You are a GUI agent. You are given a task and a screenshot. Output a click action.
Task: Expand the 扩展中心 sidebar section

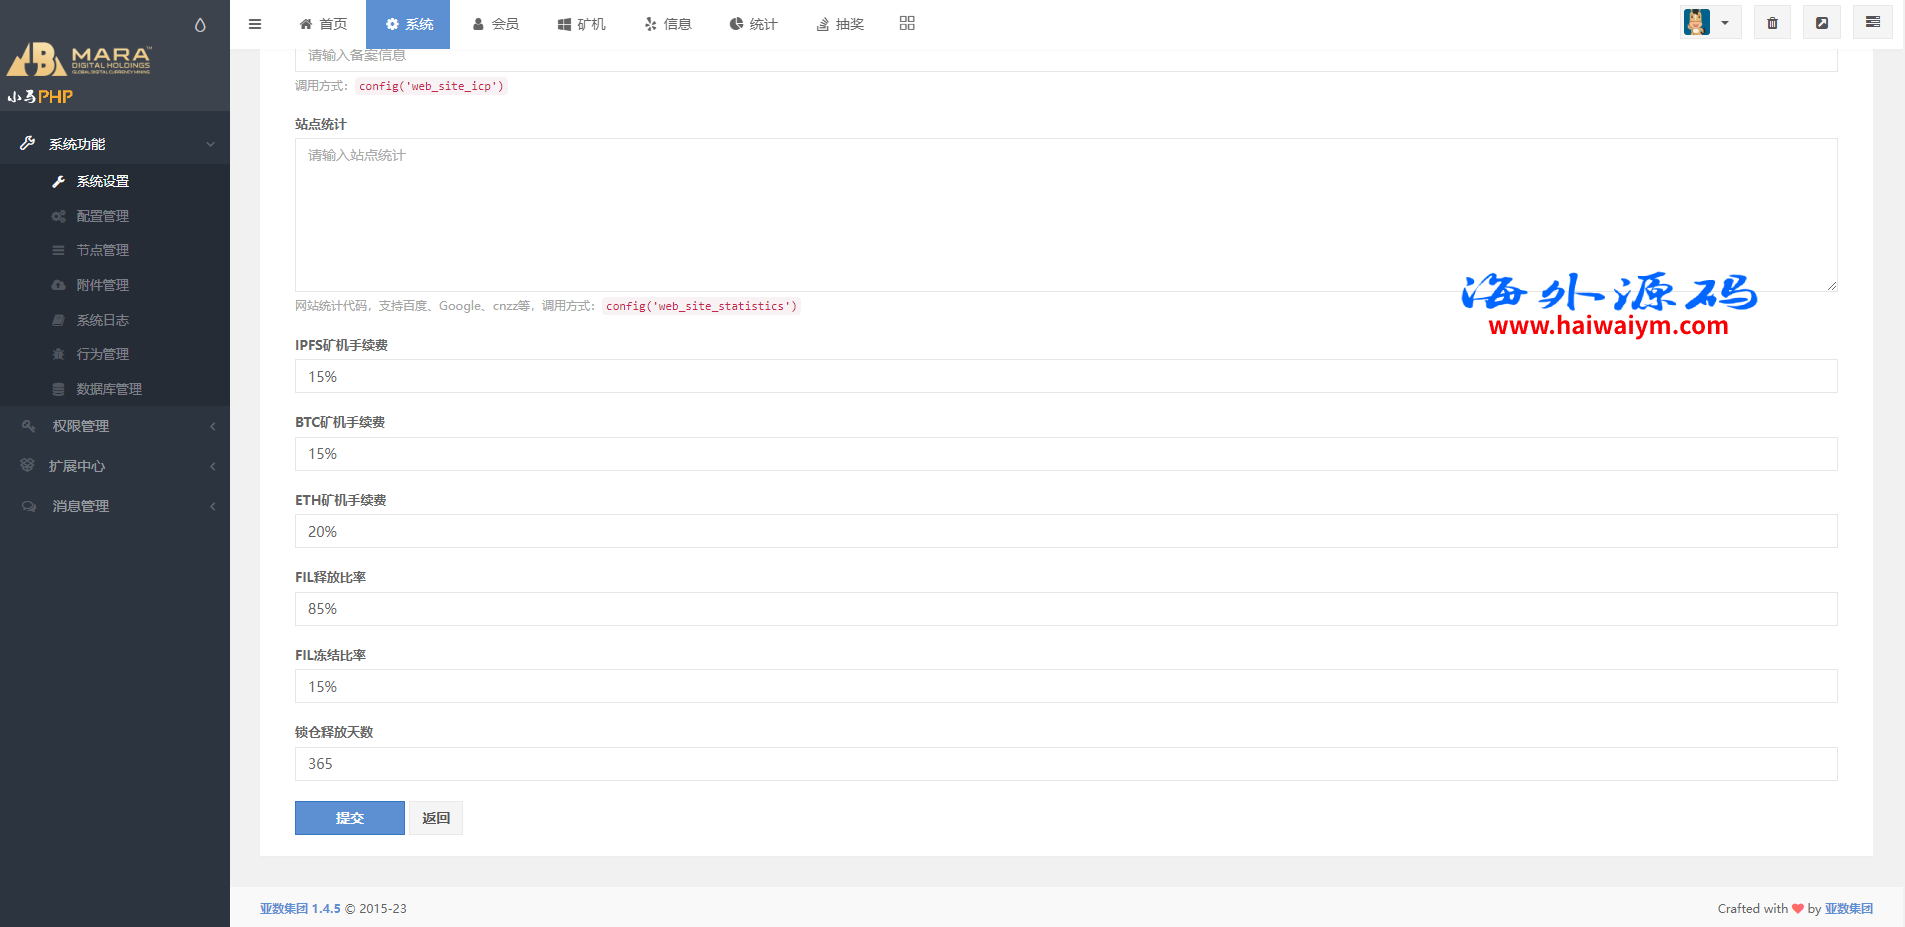[115, 466]
